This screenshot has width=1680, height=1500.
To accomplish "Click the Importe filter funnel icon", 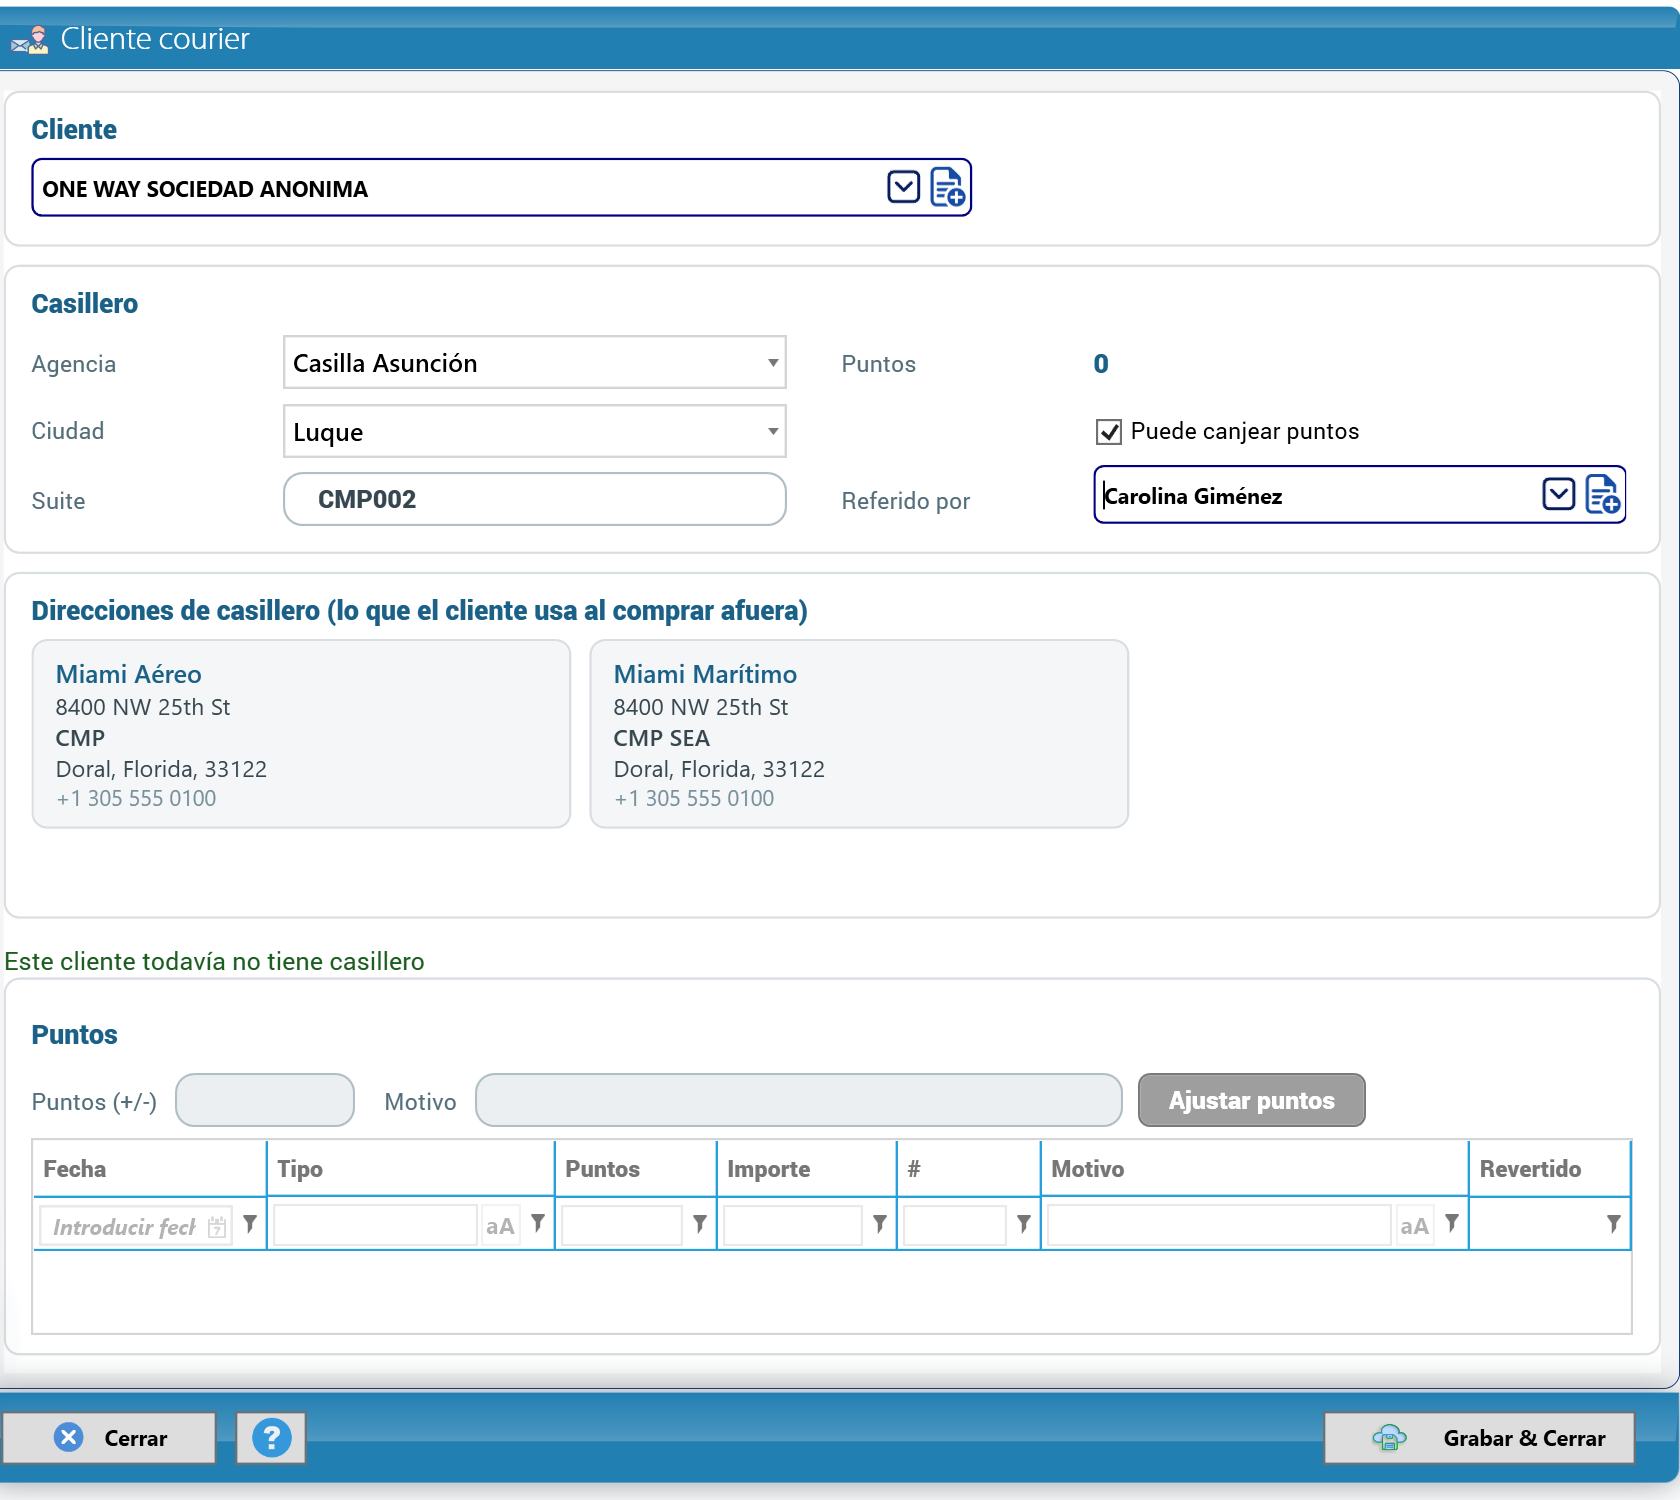I will 880,1223.
